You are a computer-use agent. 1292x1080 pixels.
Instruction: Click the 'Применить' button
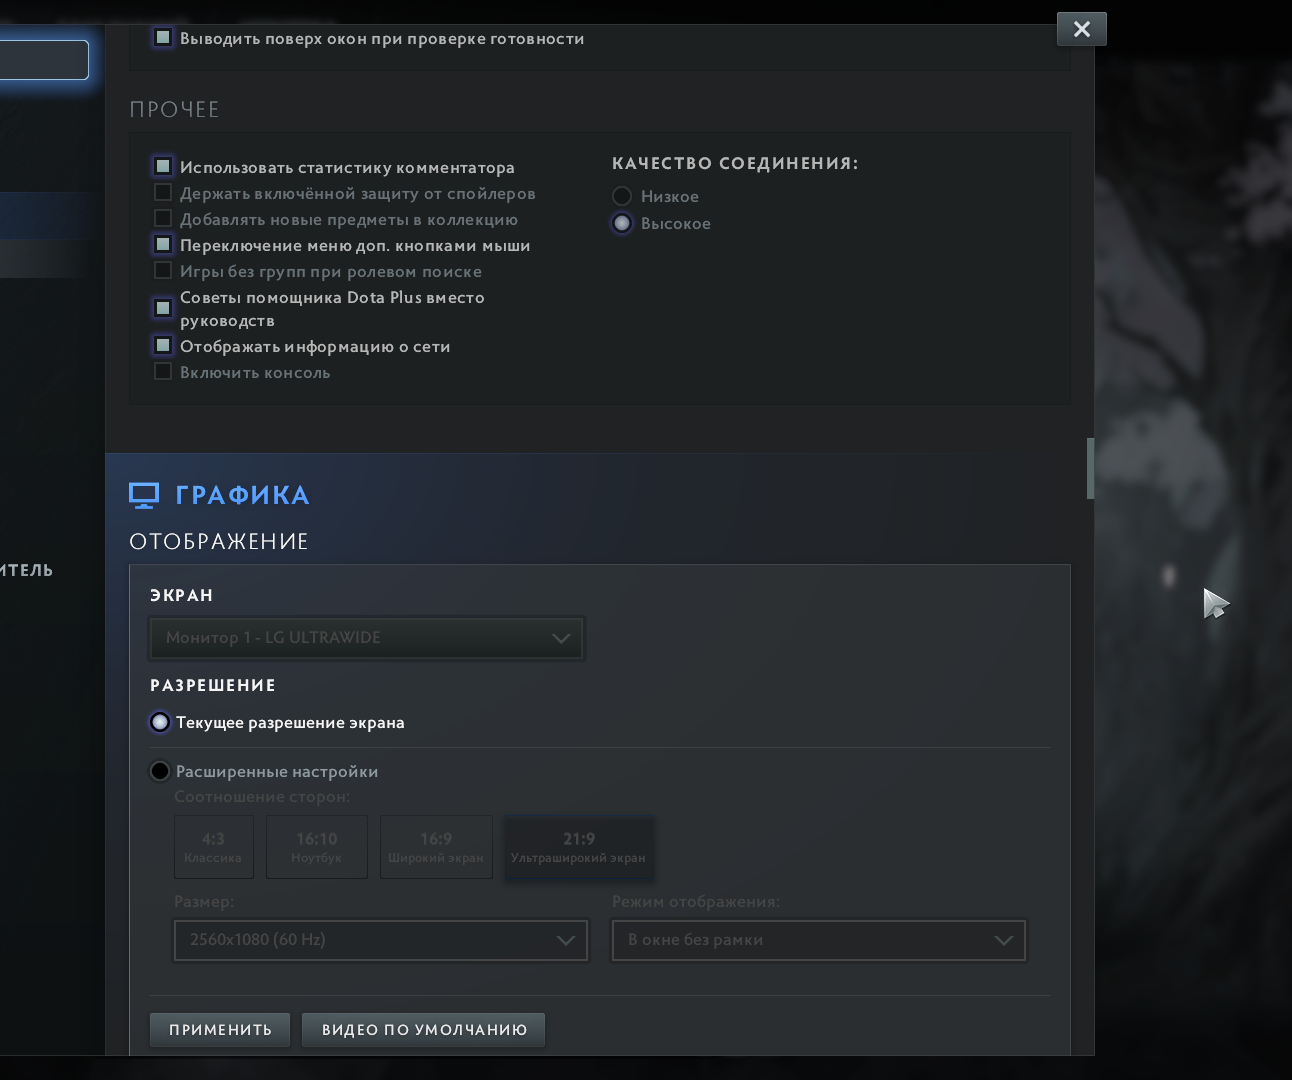click(220, 1030)
